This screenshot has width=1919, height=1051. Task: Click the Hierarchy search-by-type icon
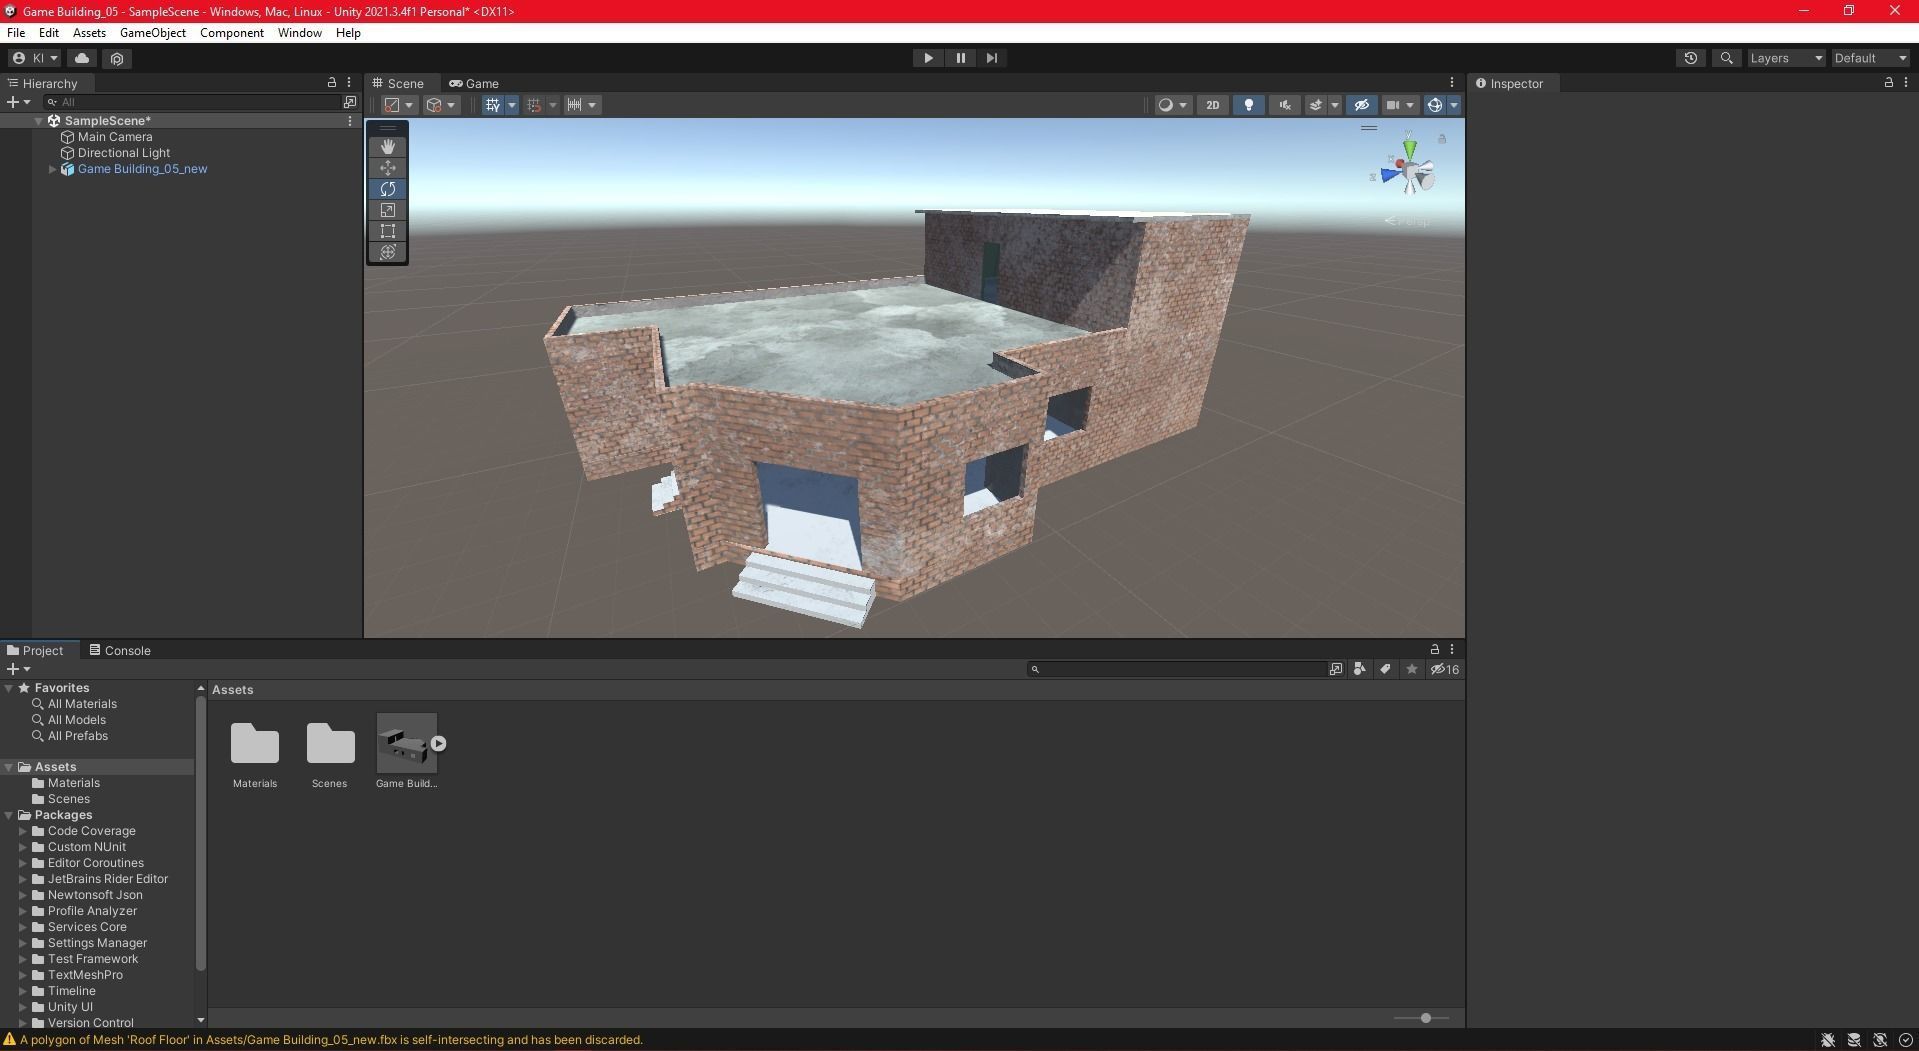pyautogui.click(x=350, y=102)
